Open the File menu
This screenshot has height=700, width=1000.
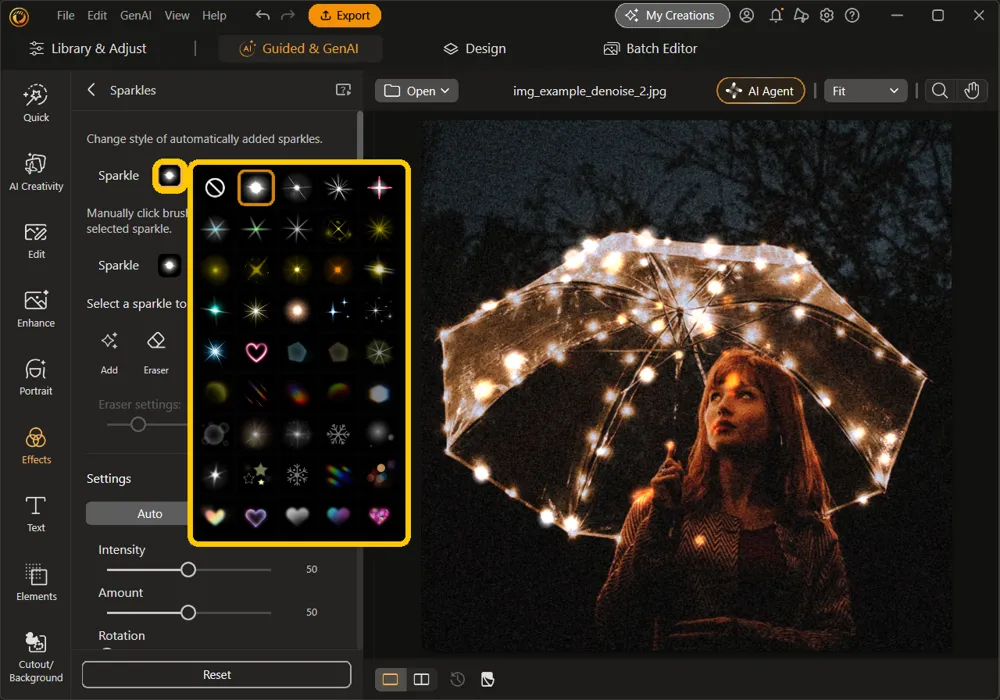66,15
